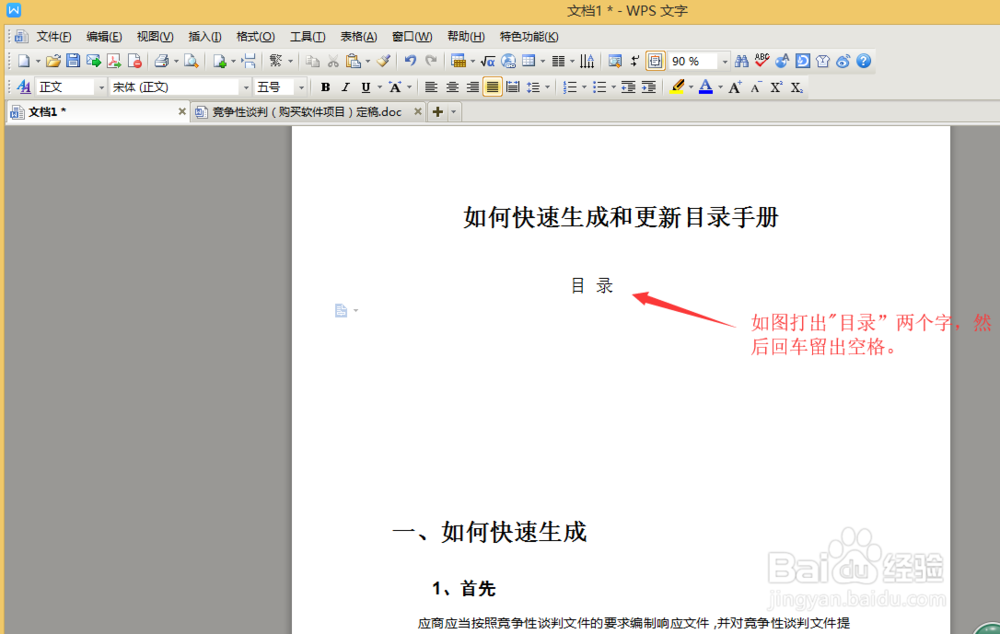The width and height of the screenshot is (1000, 634).
Task: Open the columns dropdown arrow
Action: (572, 61)
